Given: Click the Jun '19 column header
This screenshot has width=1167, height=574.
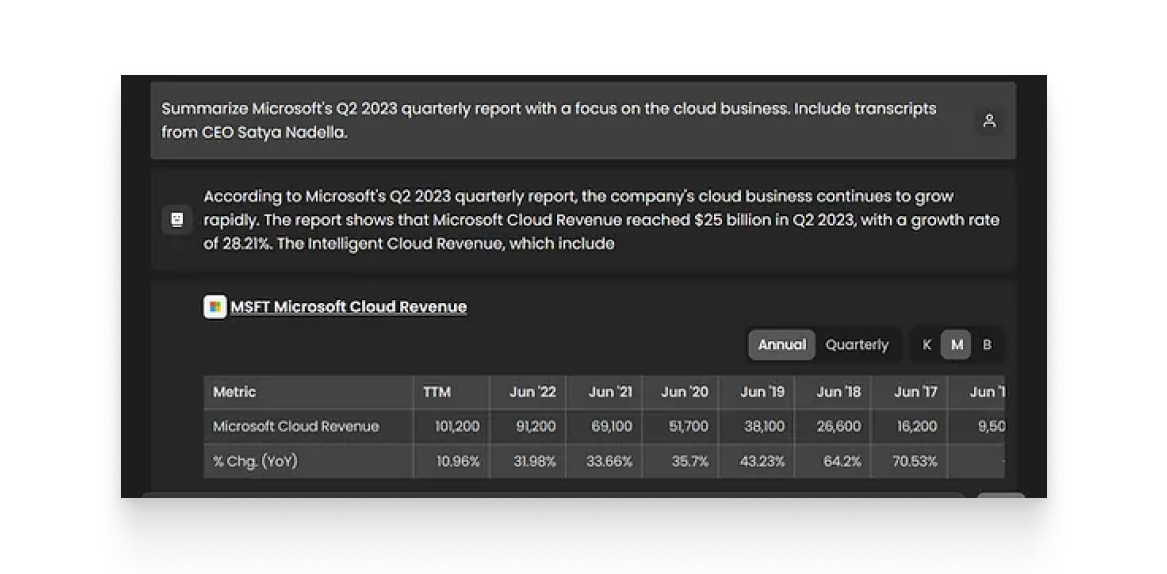Looking at the screenshot, I should pyautogui.click(x=762, y=392).
